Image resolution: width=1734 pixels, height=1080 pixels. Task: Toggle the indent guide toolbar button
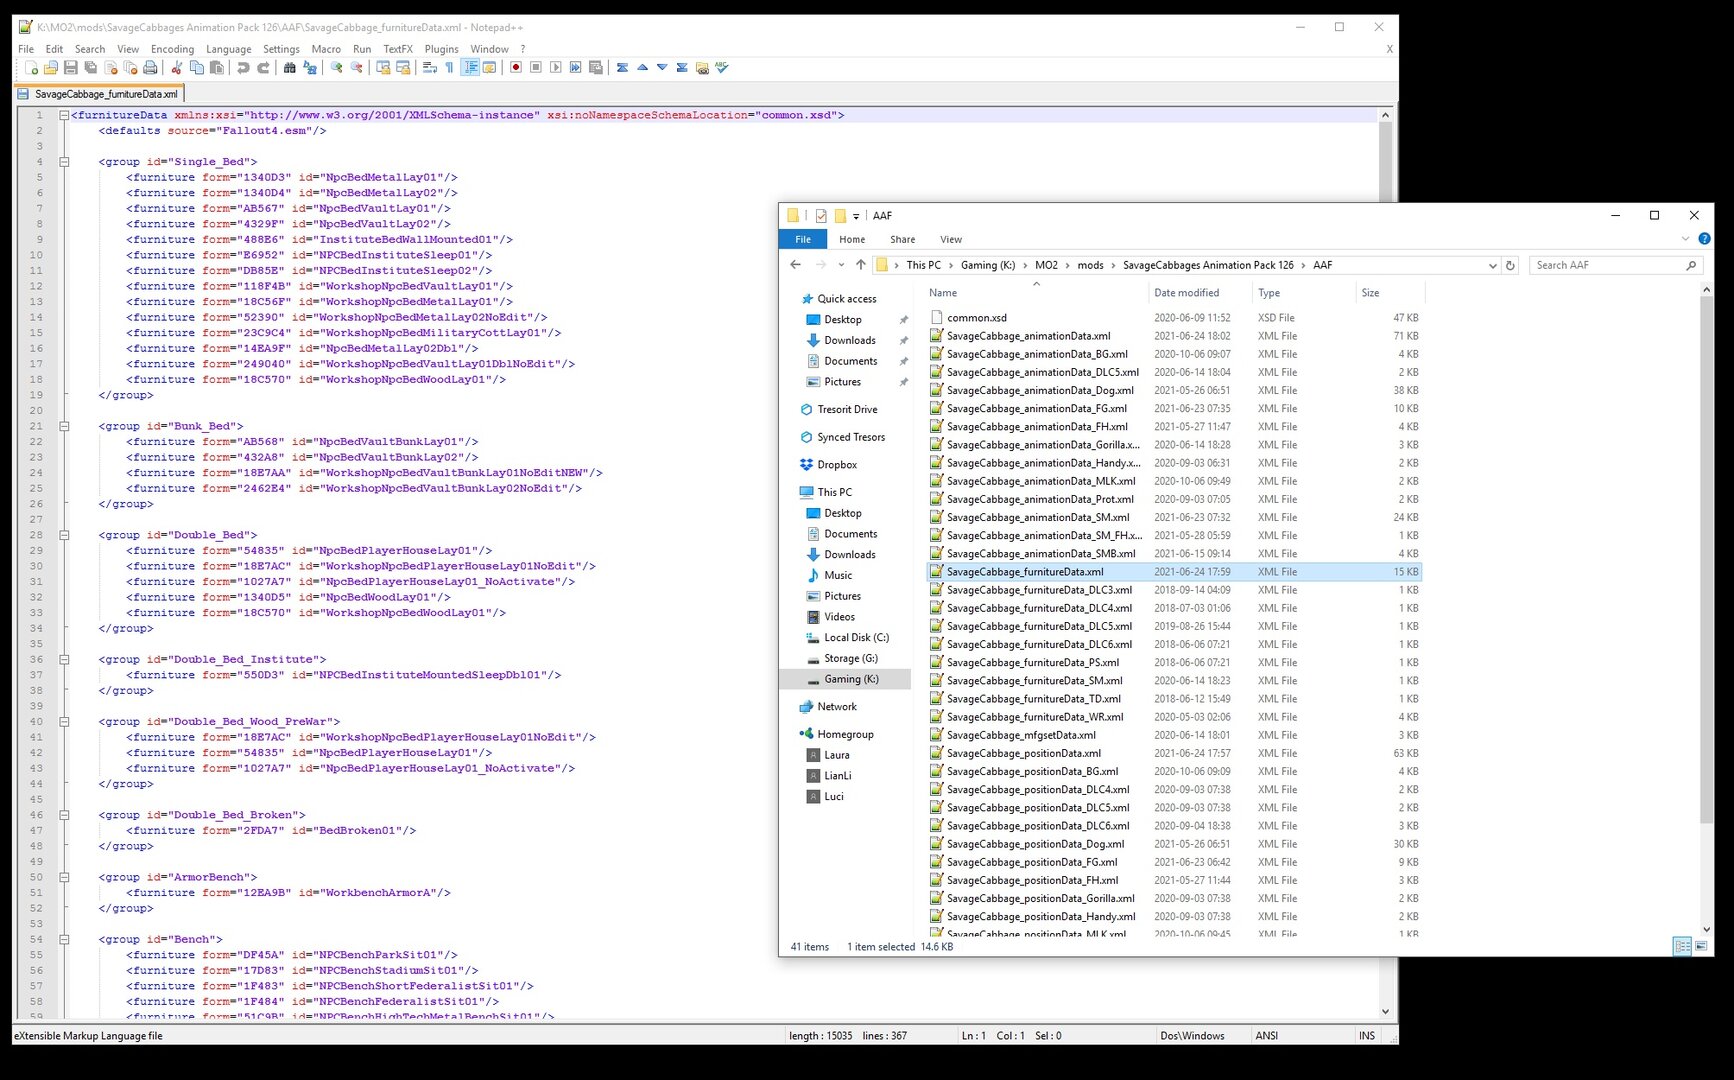pyautogui.click(x=470, y=68)
